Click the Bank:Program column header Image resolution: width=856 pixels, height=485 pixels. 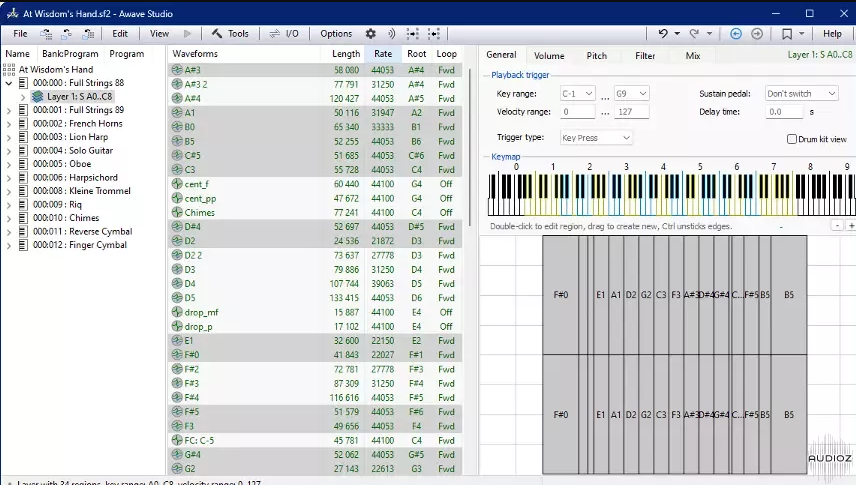70,54
